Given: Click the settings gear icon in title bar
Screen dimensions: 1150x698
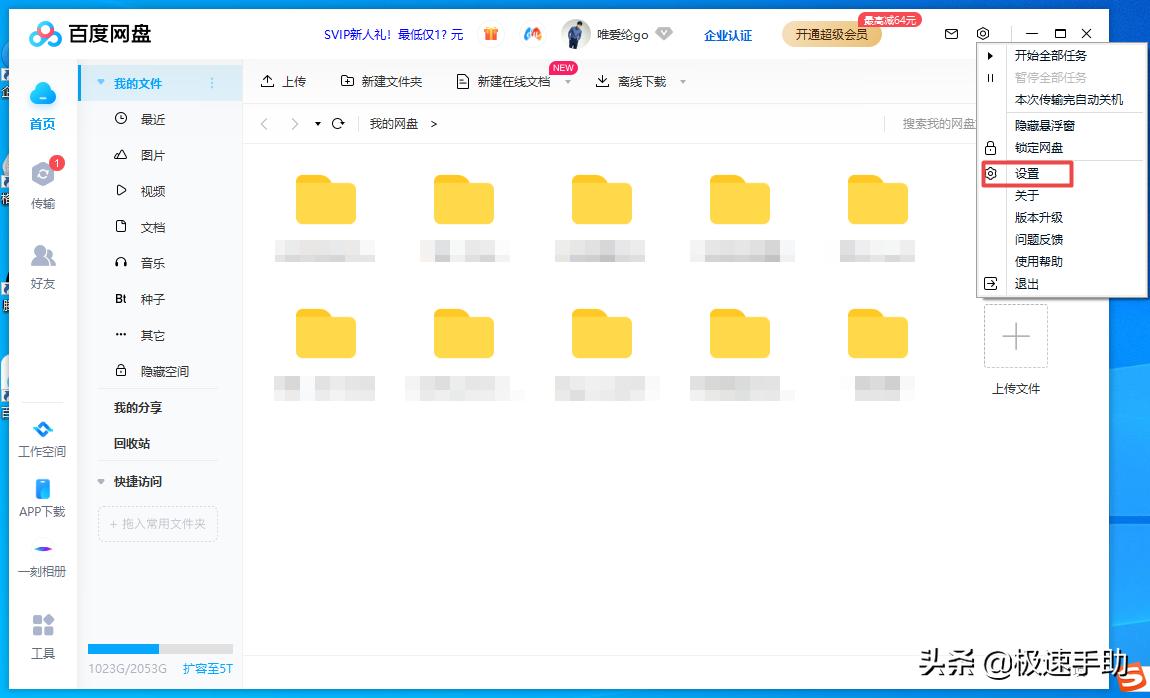Looking at the screenshot, I should coord(983,34).
